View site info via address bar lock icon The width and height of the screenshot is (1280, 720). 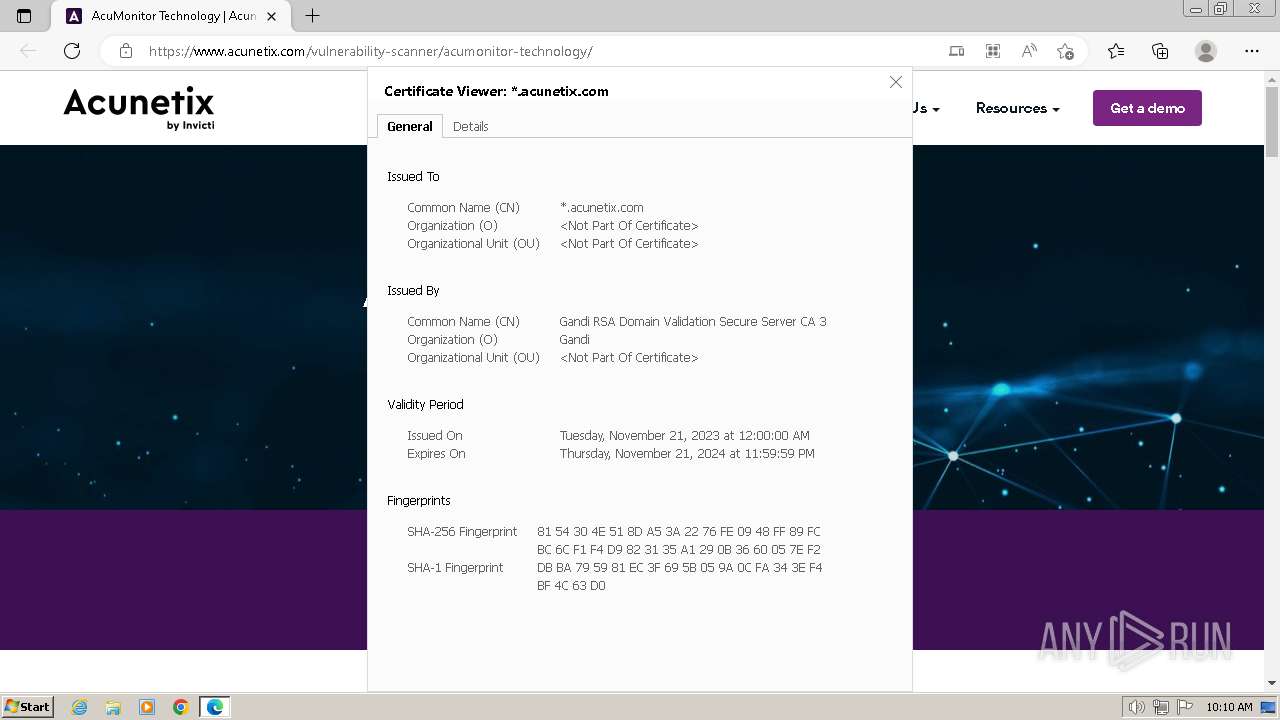126,51
